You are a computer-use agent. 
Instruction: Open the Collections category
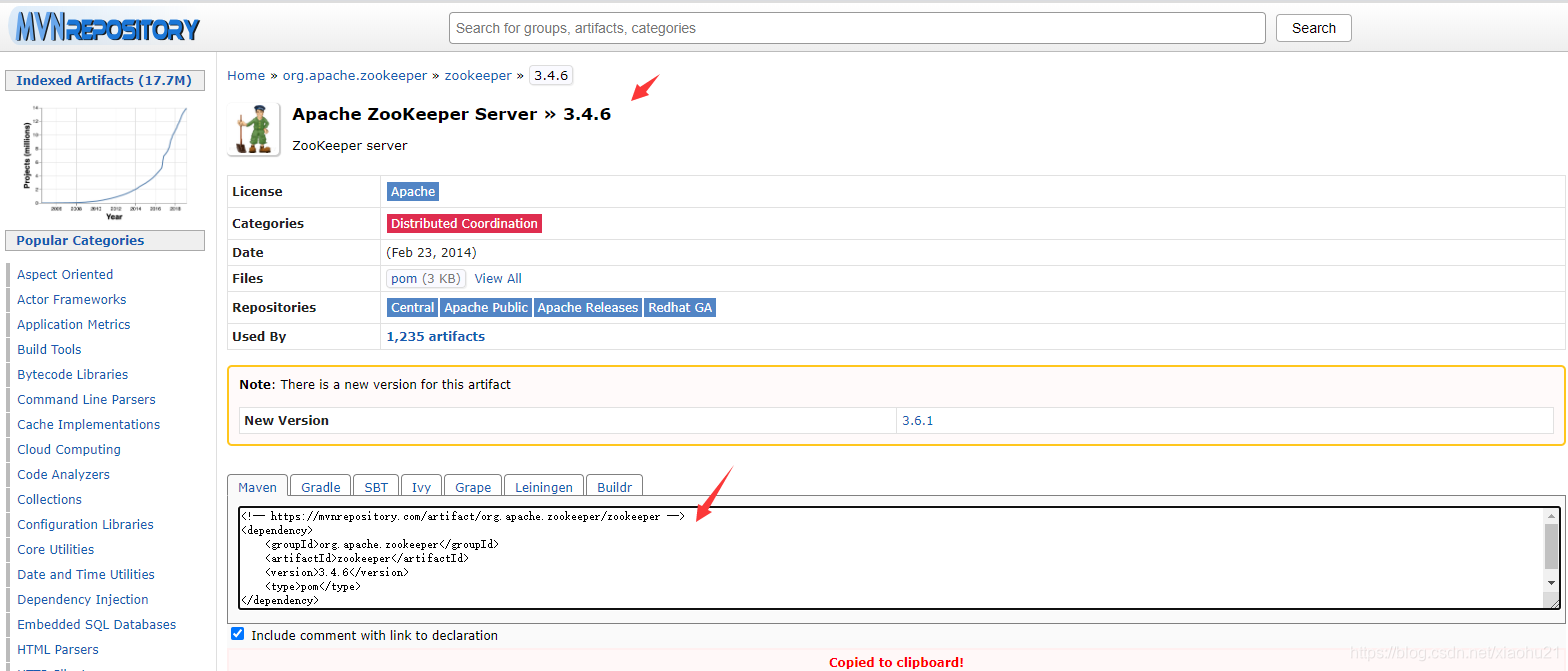50,499
